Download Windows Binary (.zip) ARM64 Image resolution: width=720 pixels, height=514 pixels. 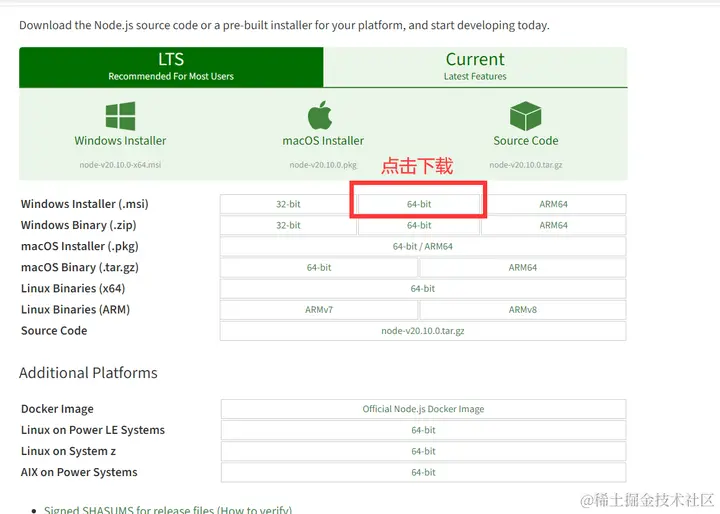pyautogui.click(x=553, y=225)
